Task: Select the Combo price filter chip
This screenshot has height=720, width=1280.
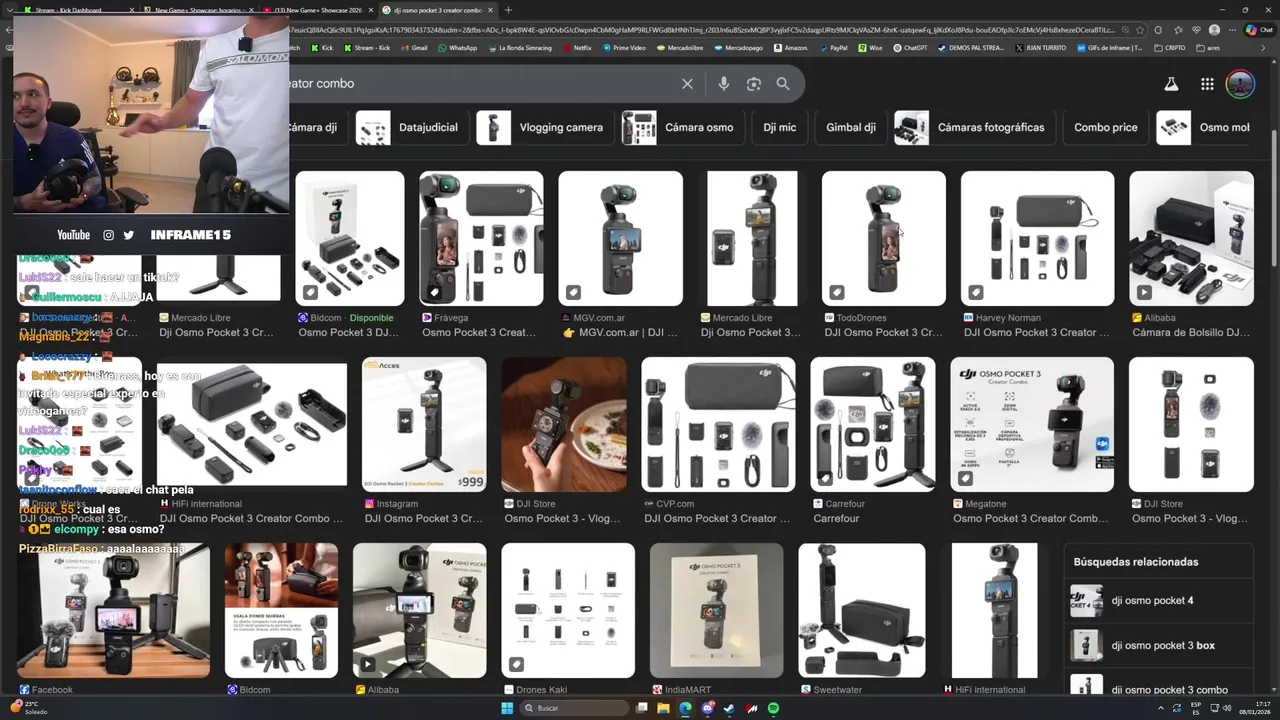Action: click(1105, 128)
